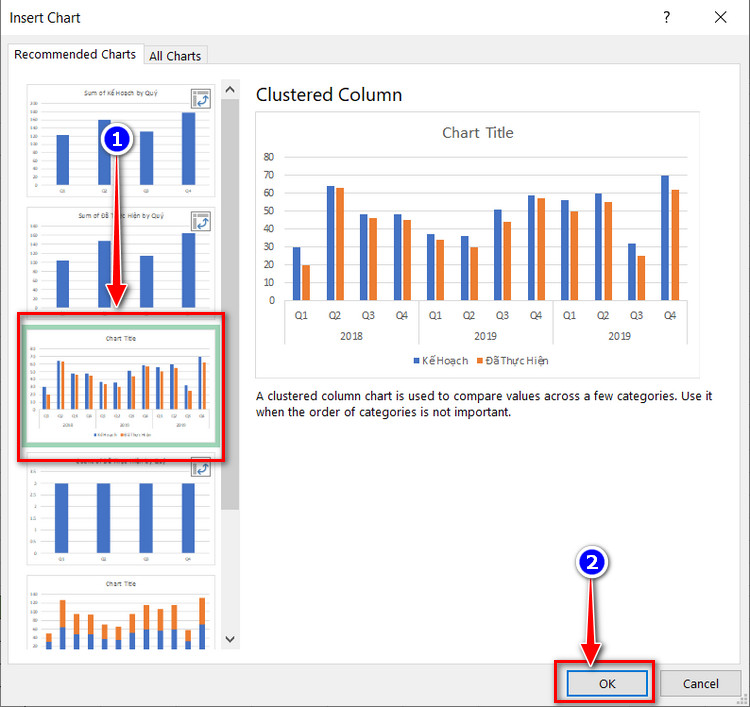Click the chart list scrollbar thumb
Screen dimensions: 750x707
pos(230,304)
